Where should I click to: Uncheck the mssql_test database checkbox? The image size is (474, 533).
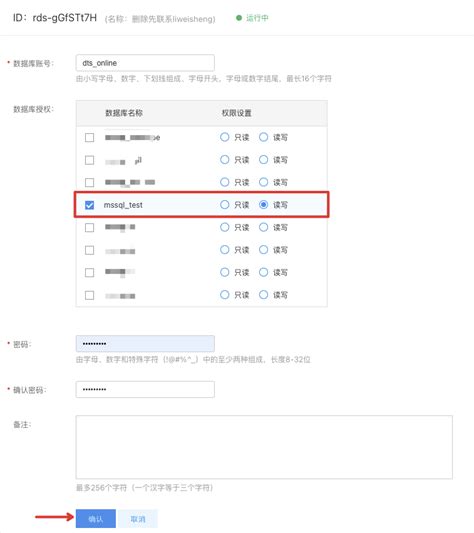89,205
